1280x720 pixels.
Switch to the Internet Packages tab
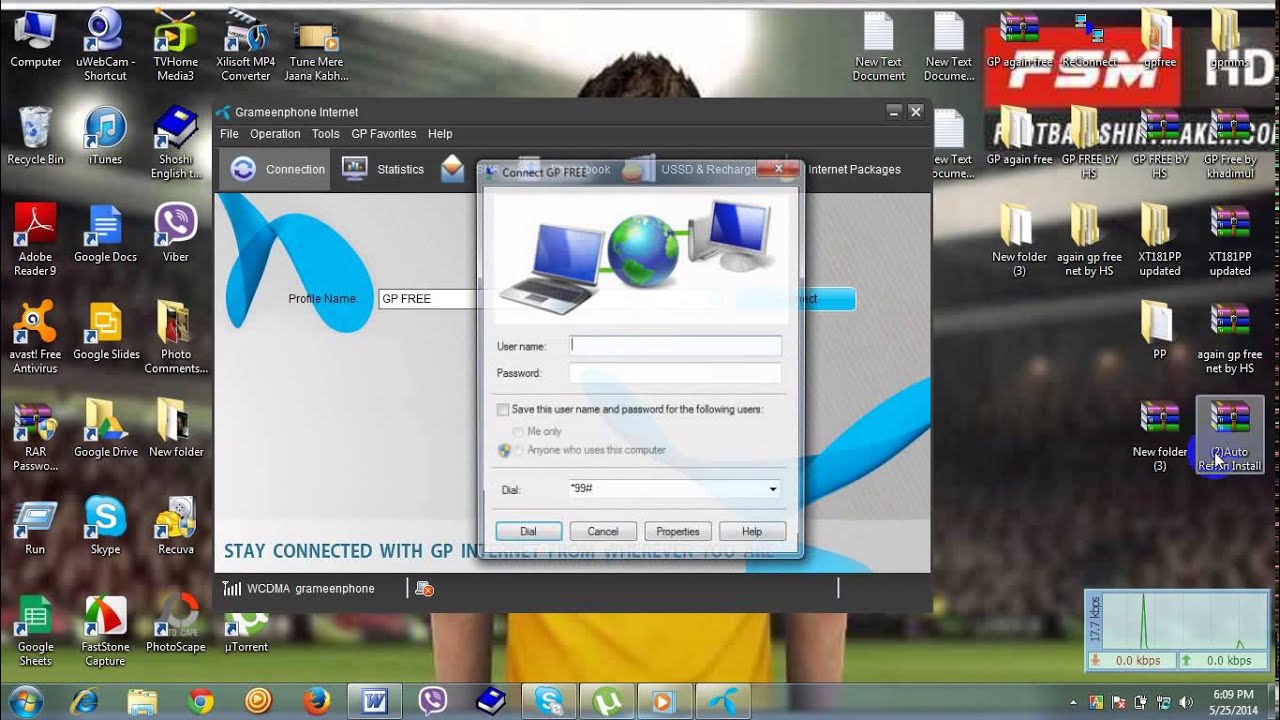[x=854, y=170]
